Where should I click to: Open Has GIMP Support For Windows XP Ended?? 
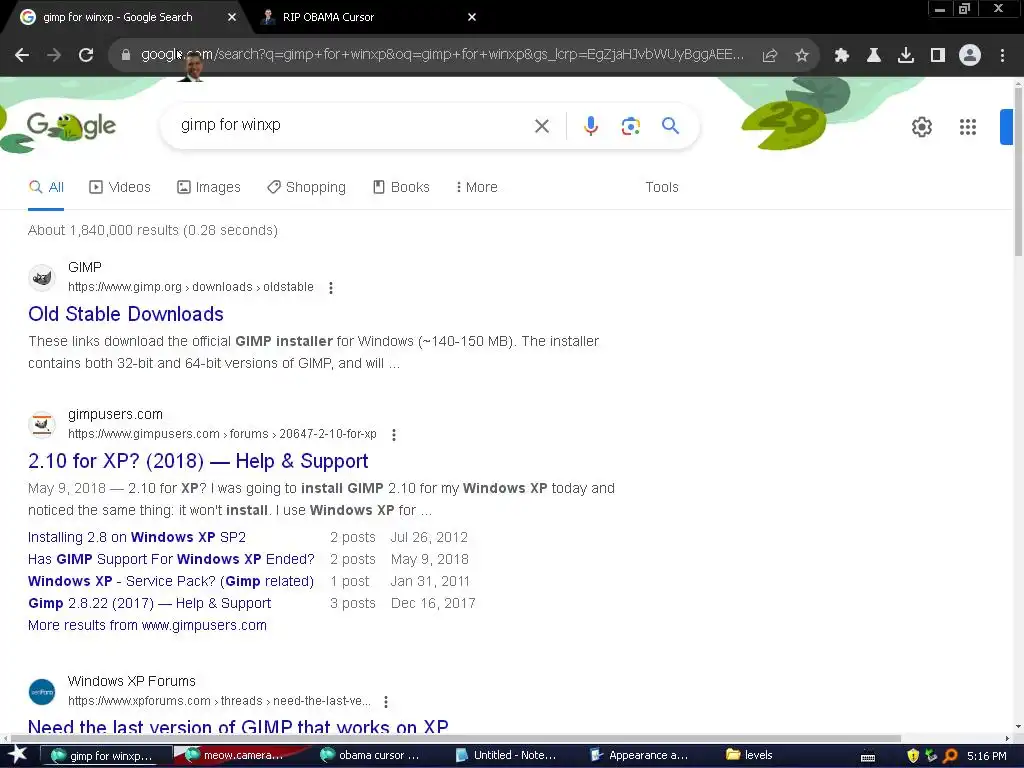[171, 560]
